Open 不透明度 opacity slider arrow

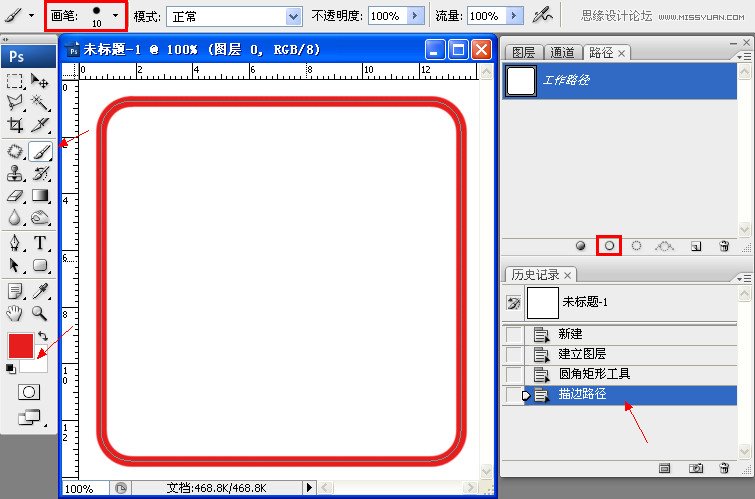415,16
